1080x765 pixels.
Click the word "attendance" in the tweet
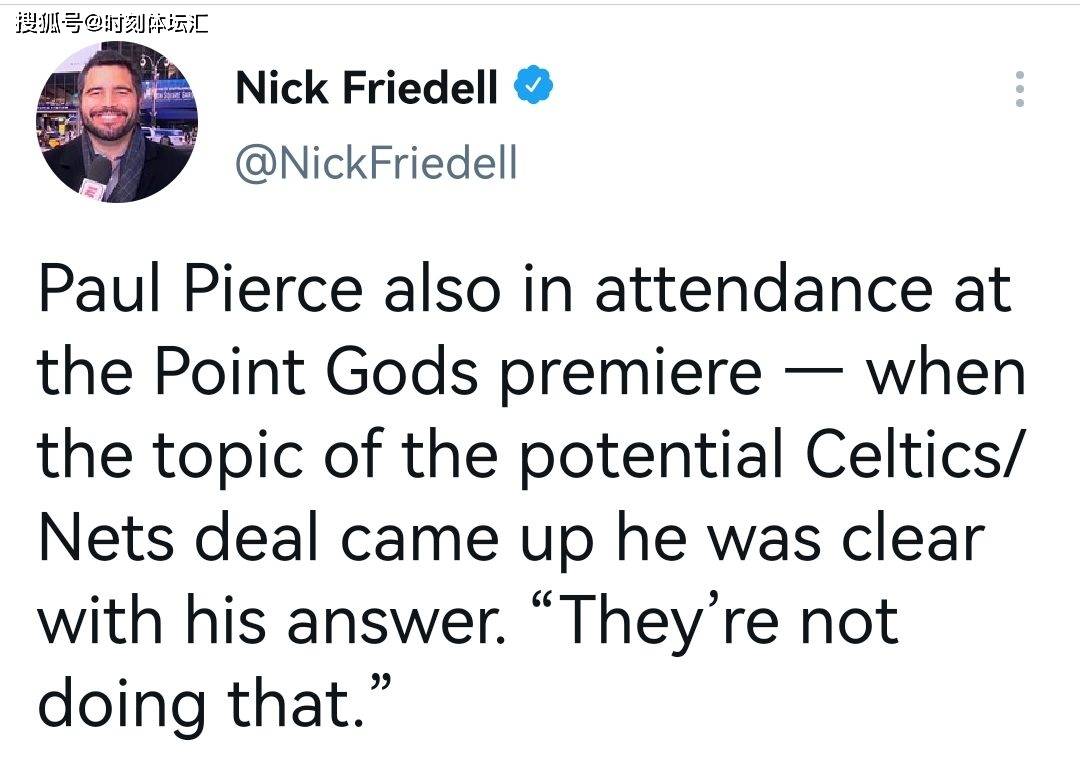click(x=764, y=289)
